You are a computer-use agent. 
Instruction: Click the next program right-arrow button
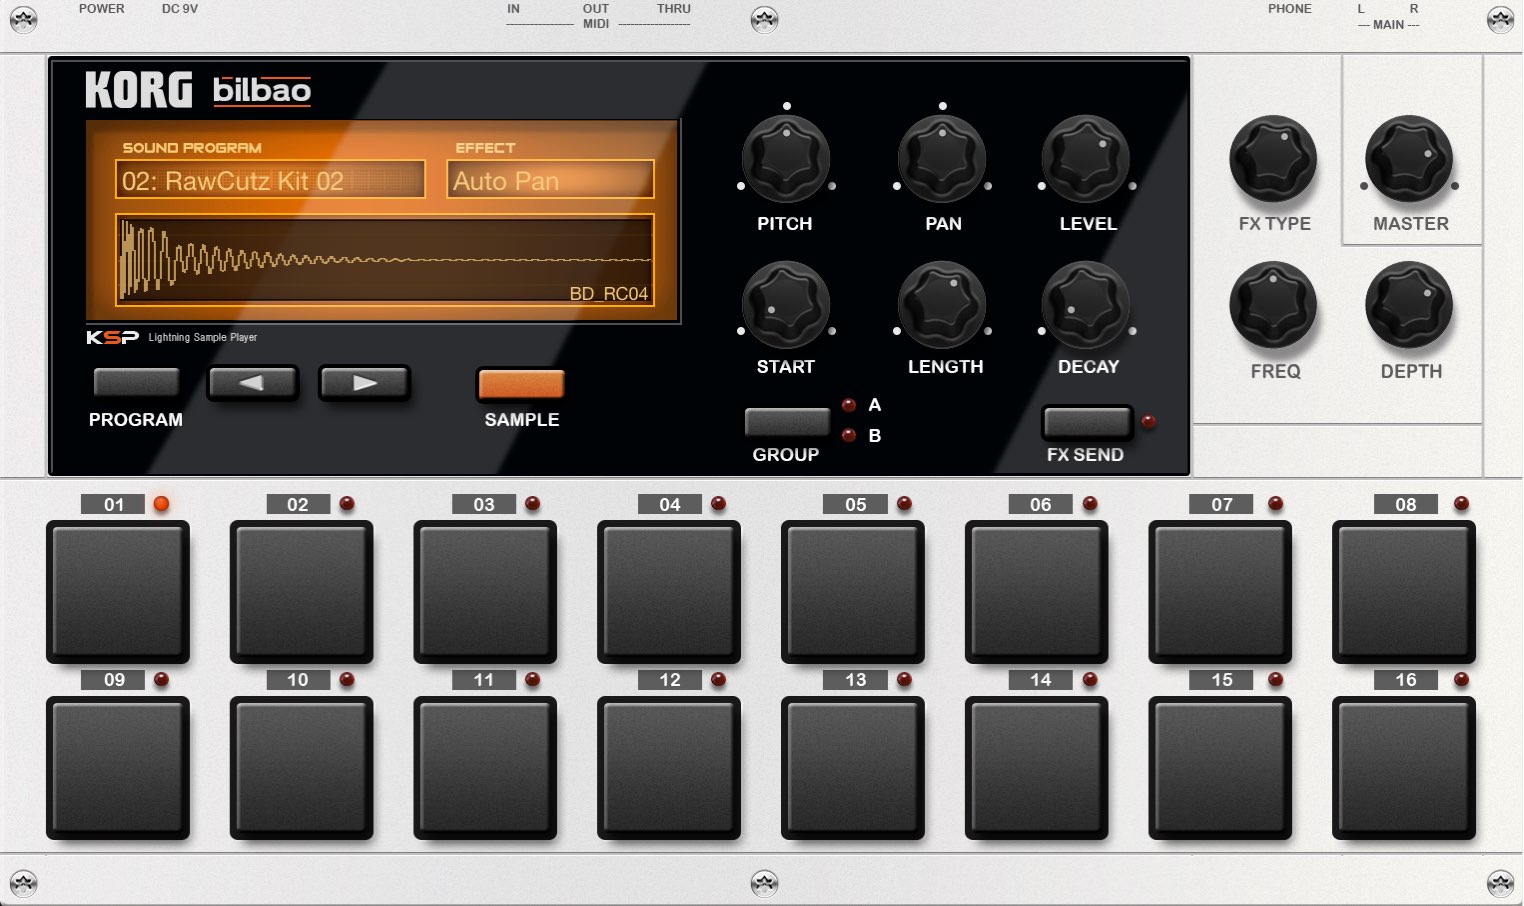364,383
